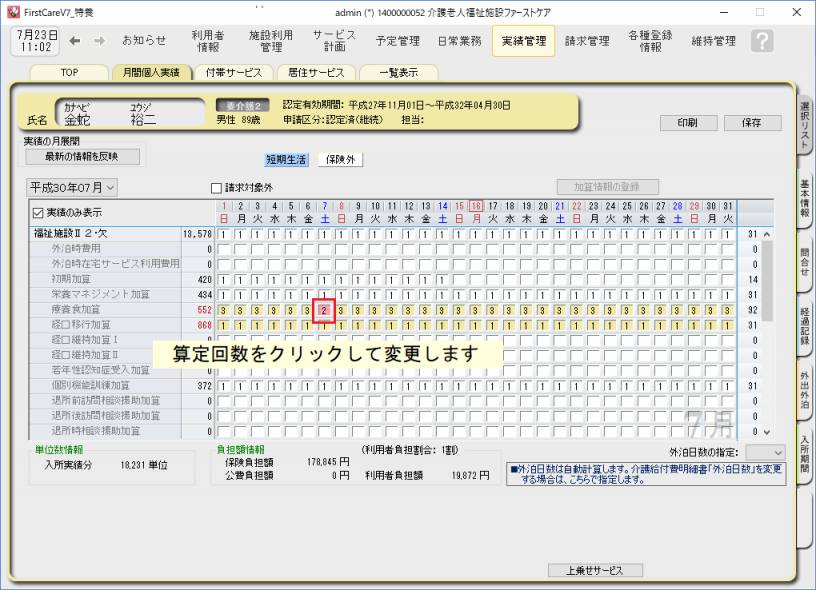Image resolution: width=816 pixels, height=590 pixels.
Task: Expand the 外泊日数の指定 dropdown
Action: click(765, 453)
